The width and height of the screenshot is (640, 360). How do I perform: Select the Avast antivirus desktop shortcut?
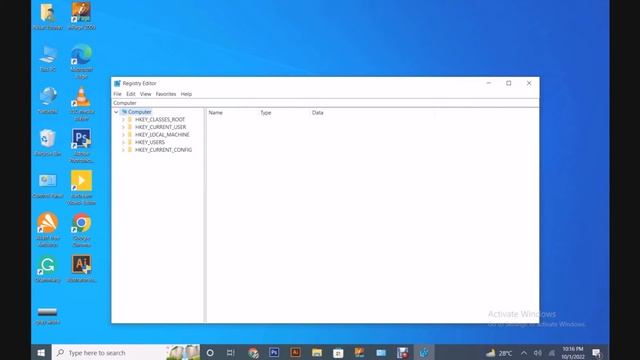48,230
